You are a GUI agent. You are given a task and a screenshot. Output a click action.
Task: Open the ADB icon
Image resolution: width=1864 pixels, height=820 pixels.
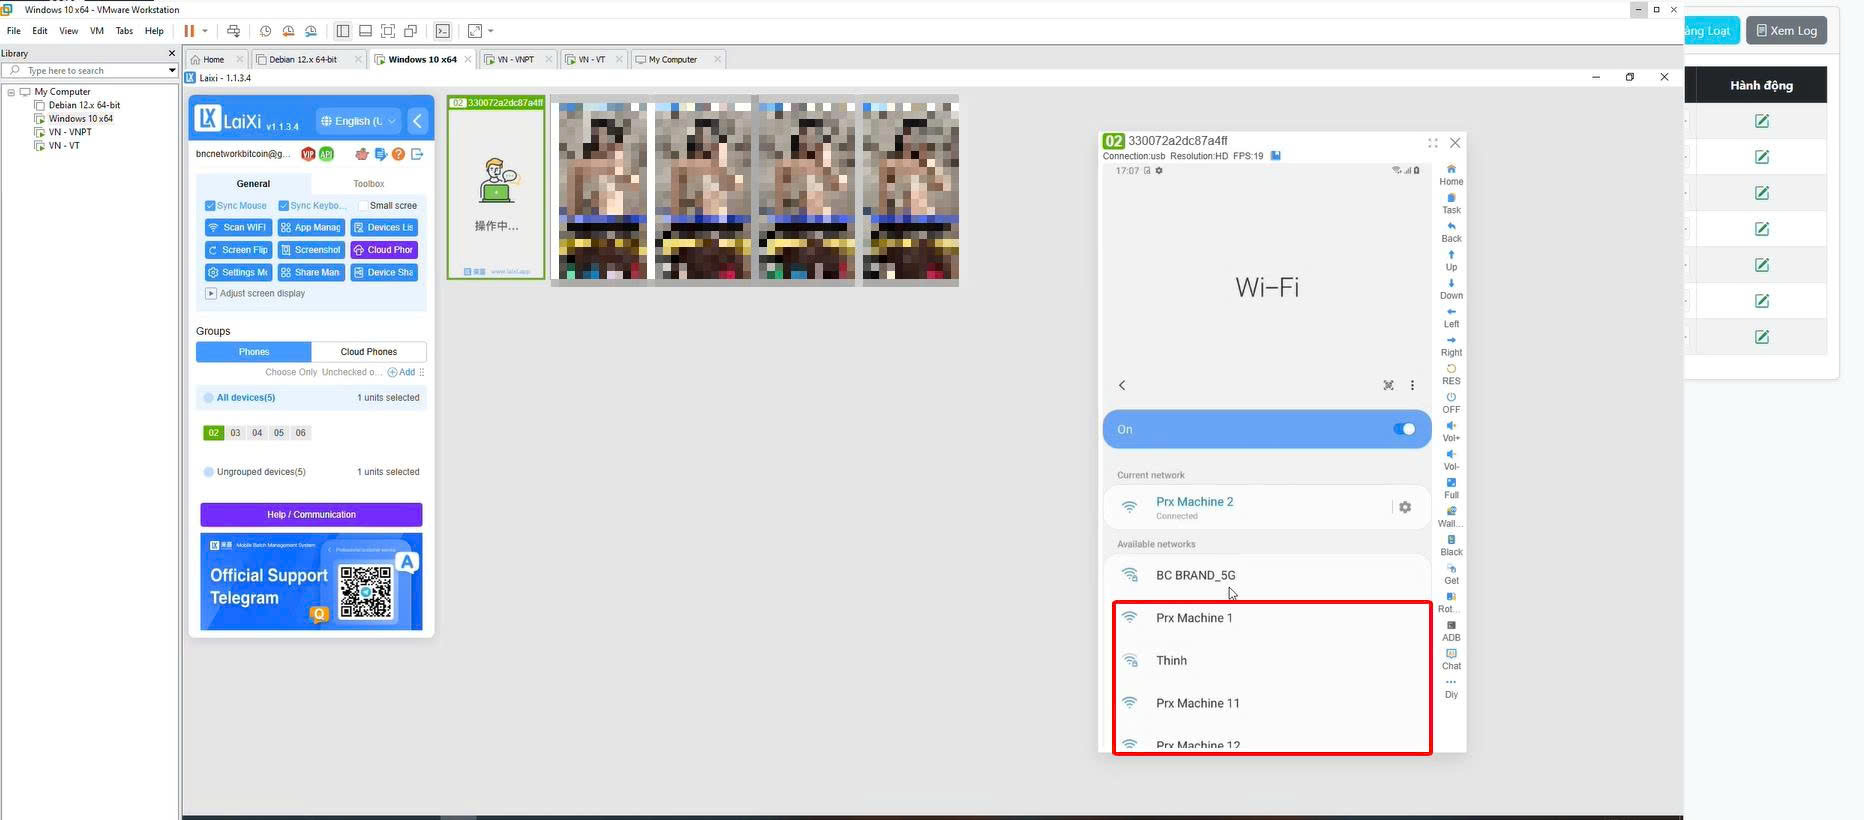click(1451, 625)
